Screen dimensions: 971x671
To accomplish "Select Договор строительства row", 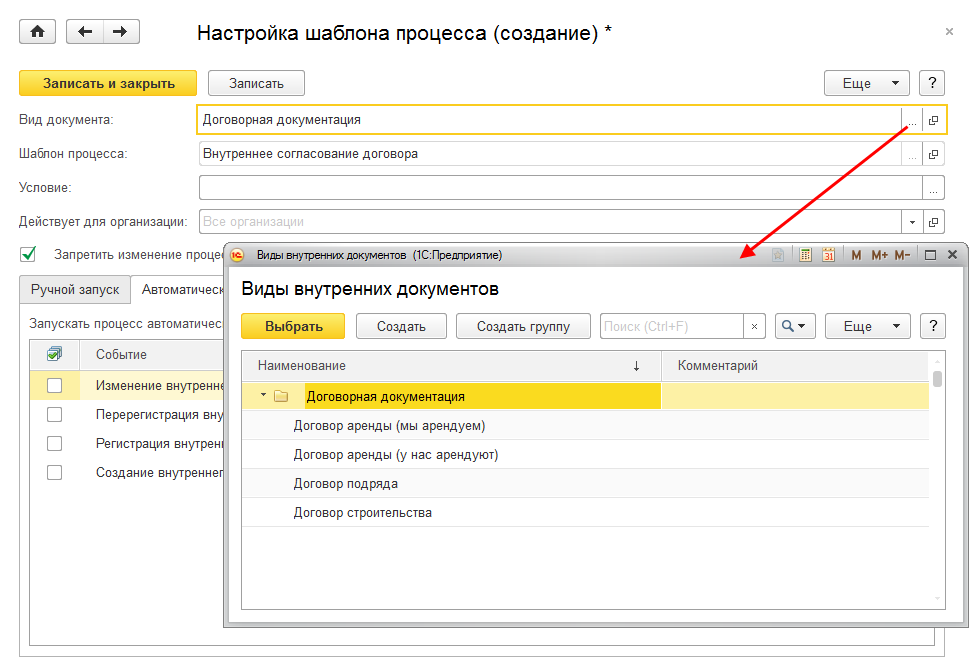I will (585, 513).
